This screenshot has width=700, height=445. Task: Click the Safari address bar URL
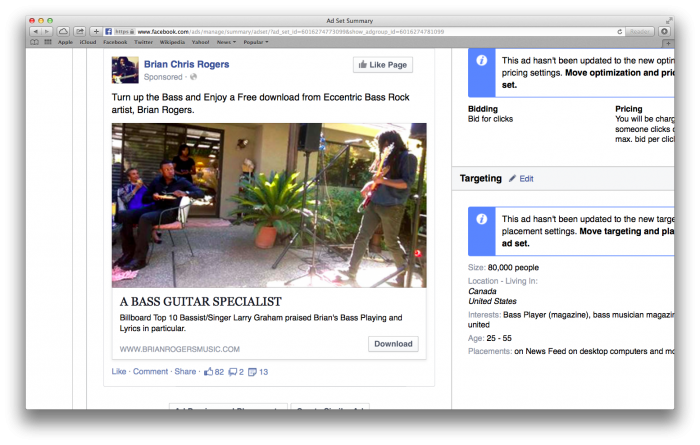pos(290,32)
